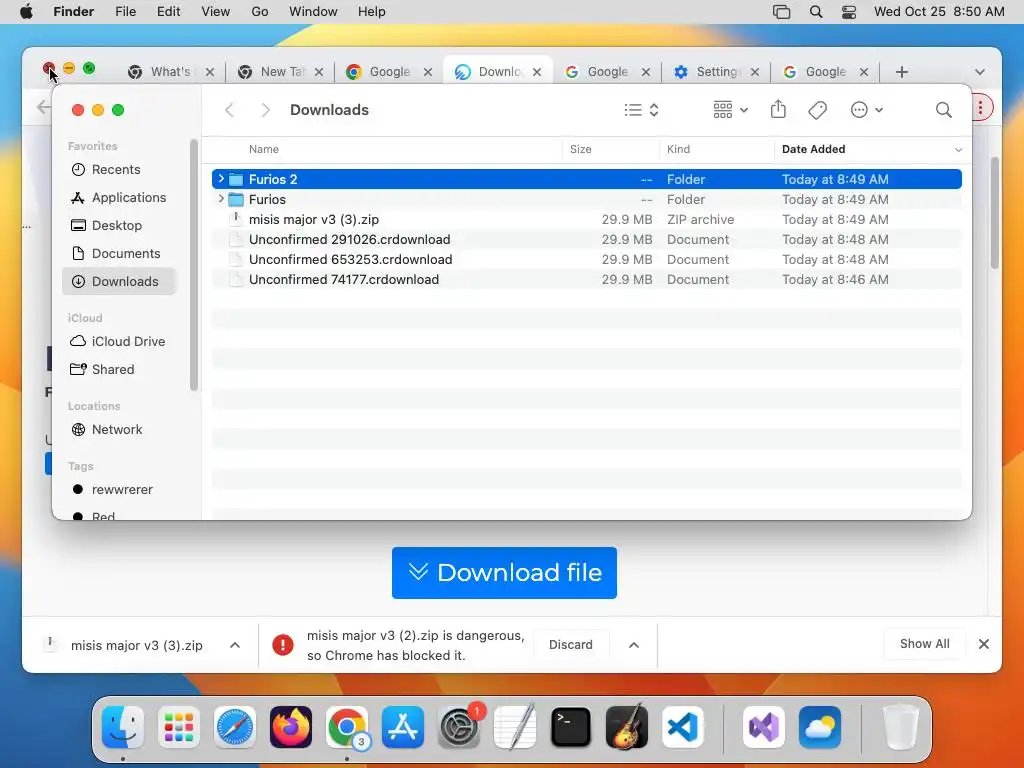The image size is (1024, 768).
Task: Select Recents in Finder sidebar
Action: (x=119, y=170)
